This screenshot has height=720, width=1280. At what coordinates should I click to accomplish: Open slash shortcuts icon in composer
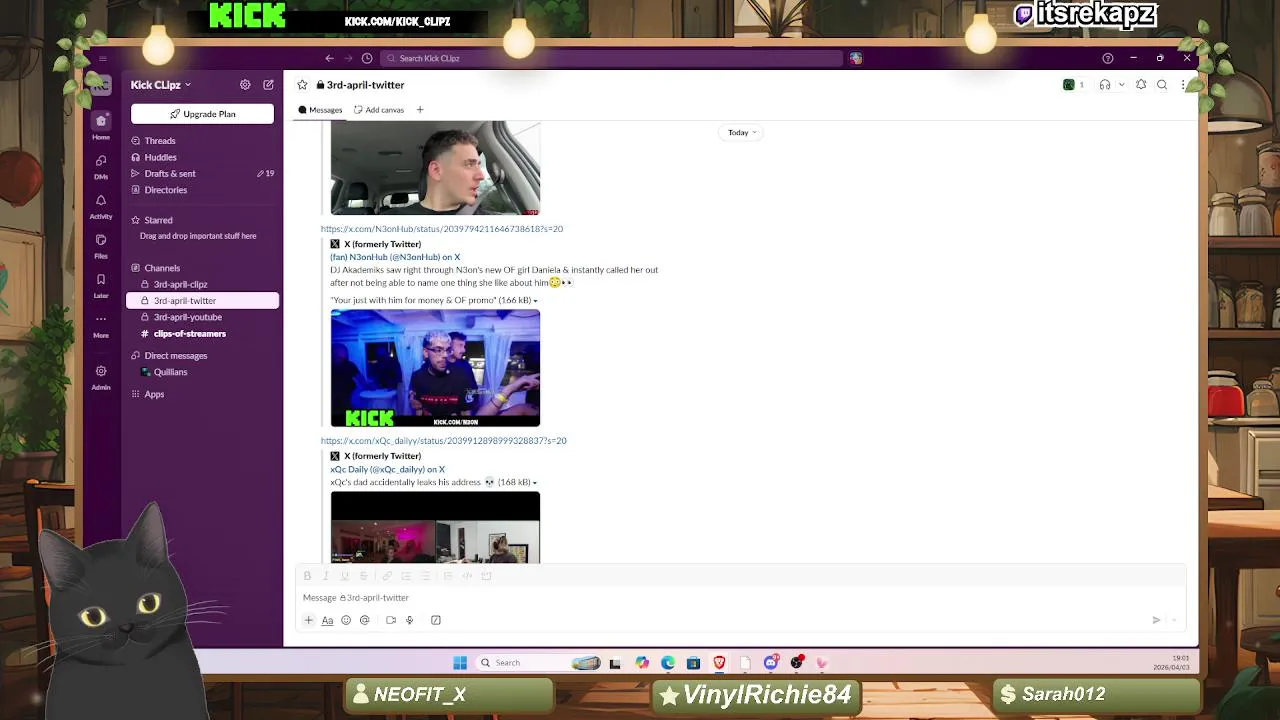pyautogui.click(x=436, y=620)
